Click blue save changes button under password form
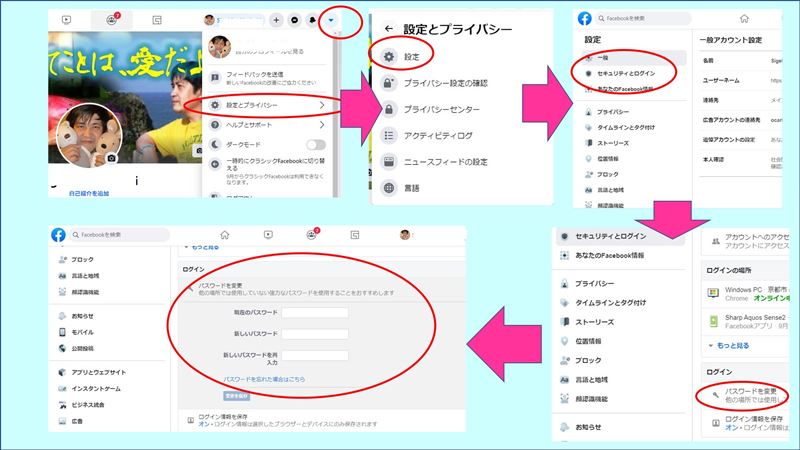800x450 pixels. 237,396
